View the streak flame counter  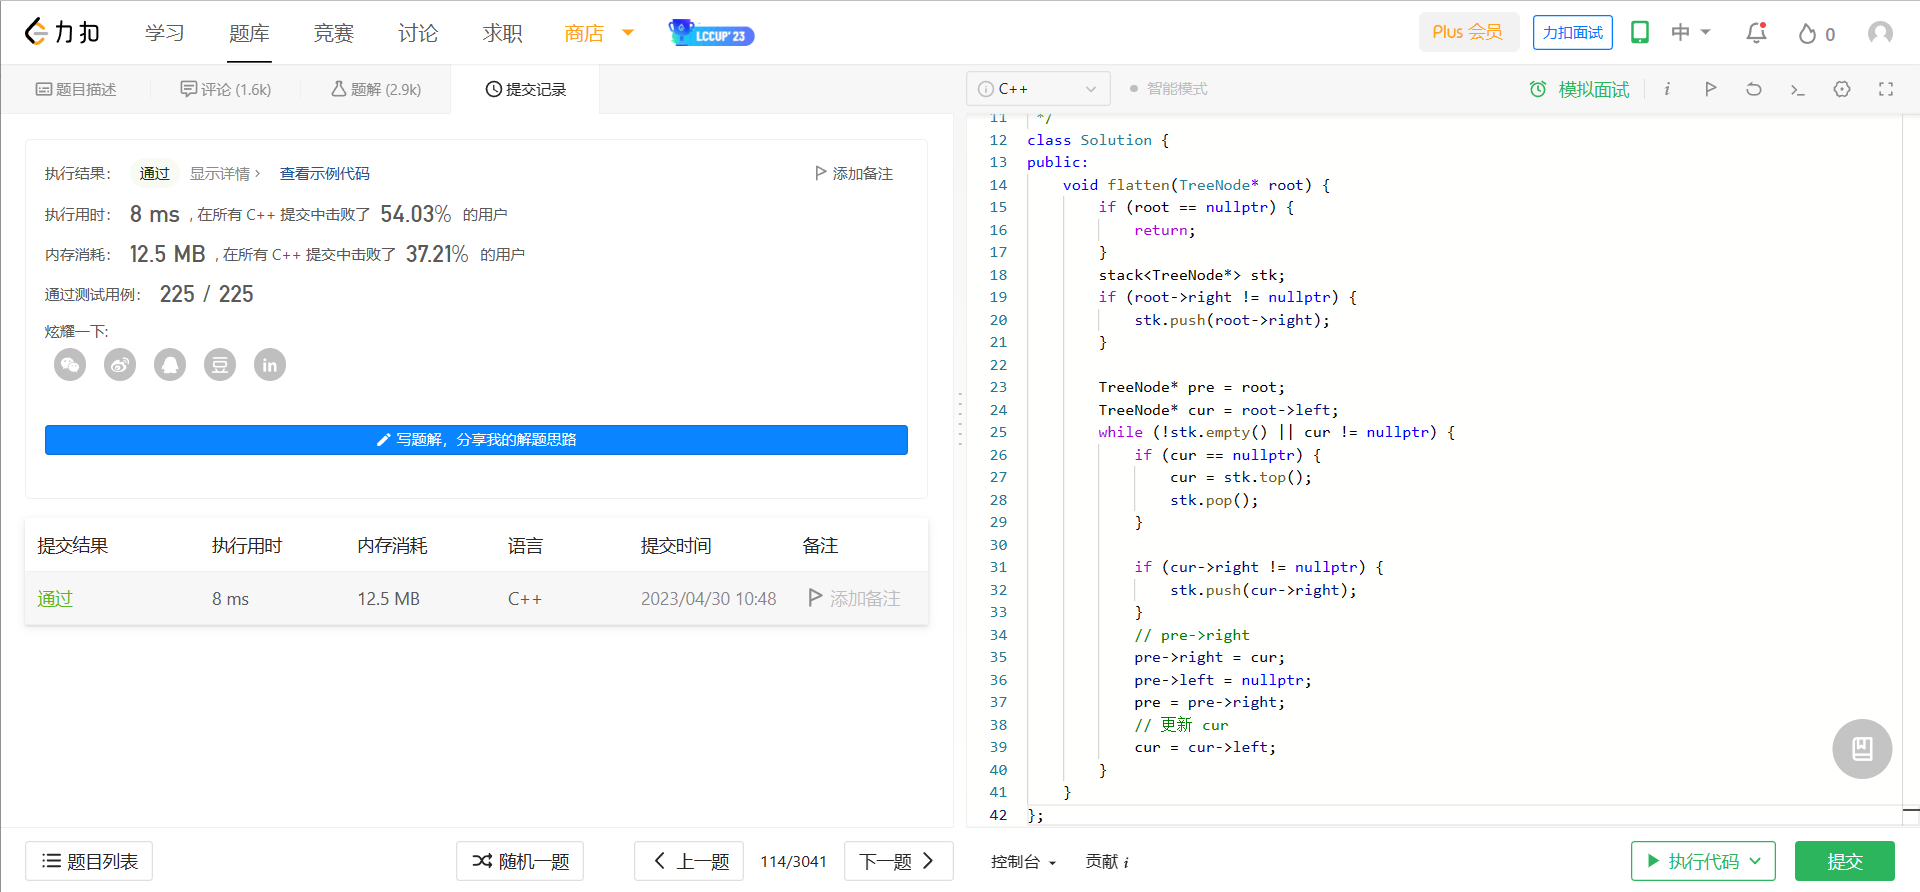(x=1817, y=34)
